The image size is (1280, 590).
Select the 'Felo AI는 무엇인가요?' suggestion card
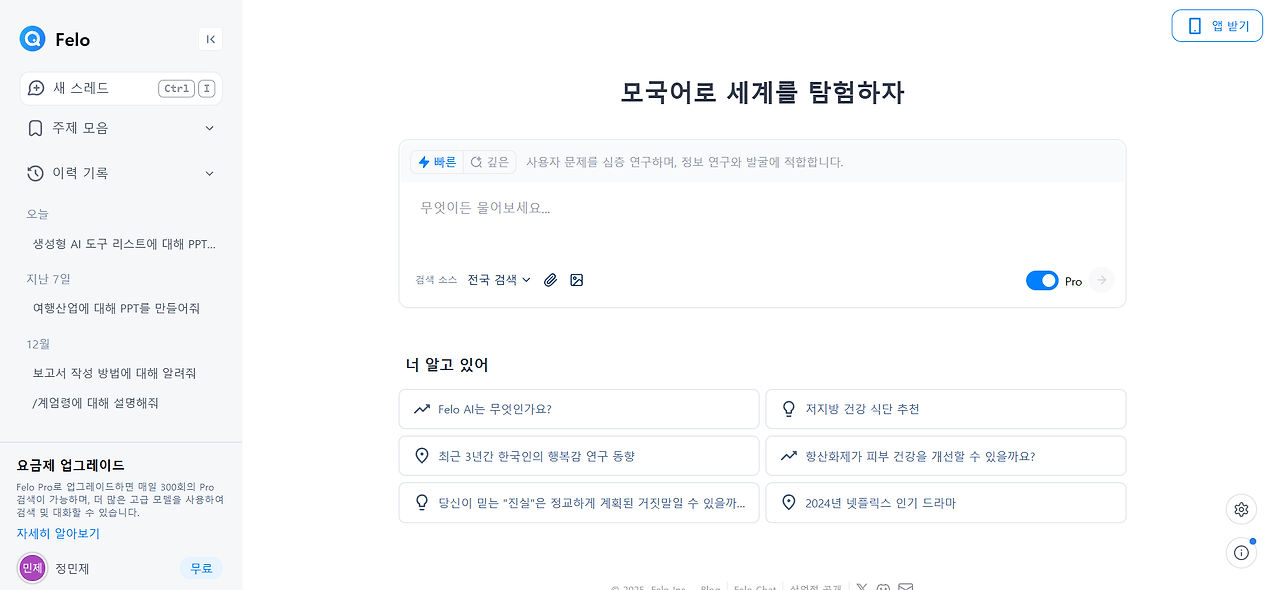pos(578,409)
